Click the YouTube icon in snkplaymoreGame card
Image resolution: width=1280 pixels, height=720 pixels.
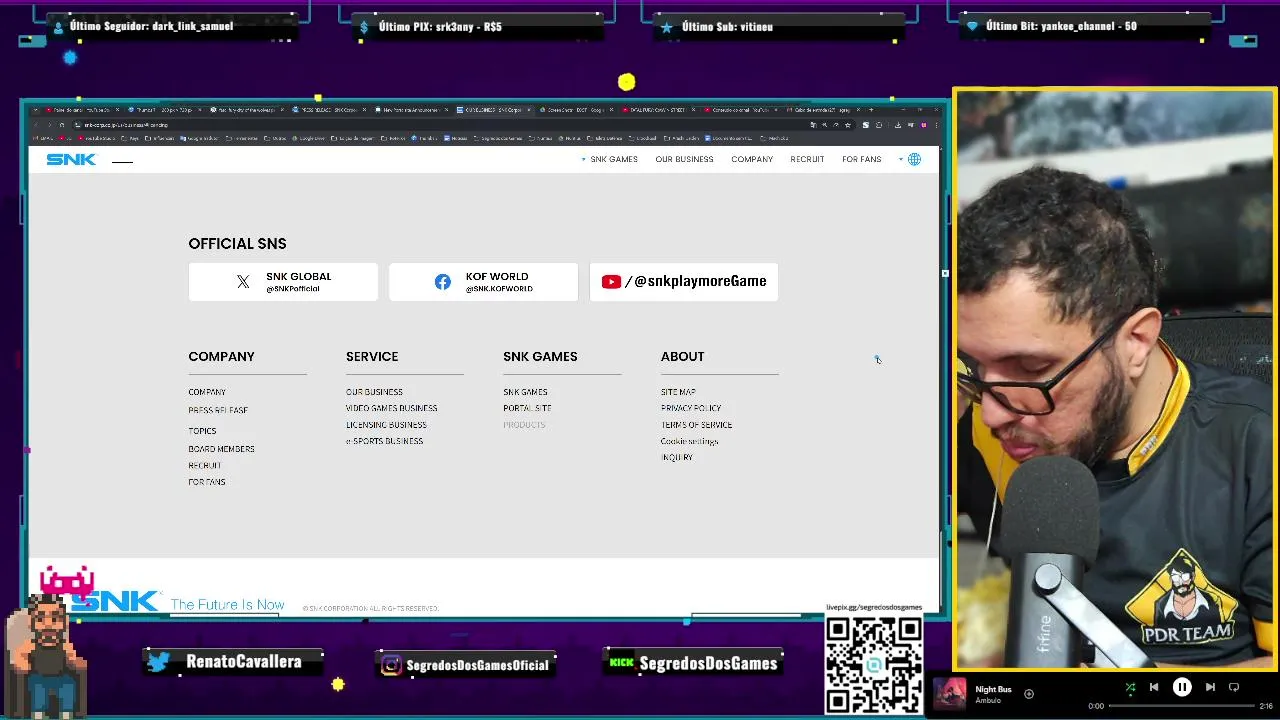[x=611, y=282]
